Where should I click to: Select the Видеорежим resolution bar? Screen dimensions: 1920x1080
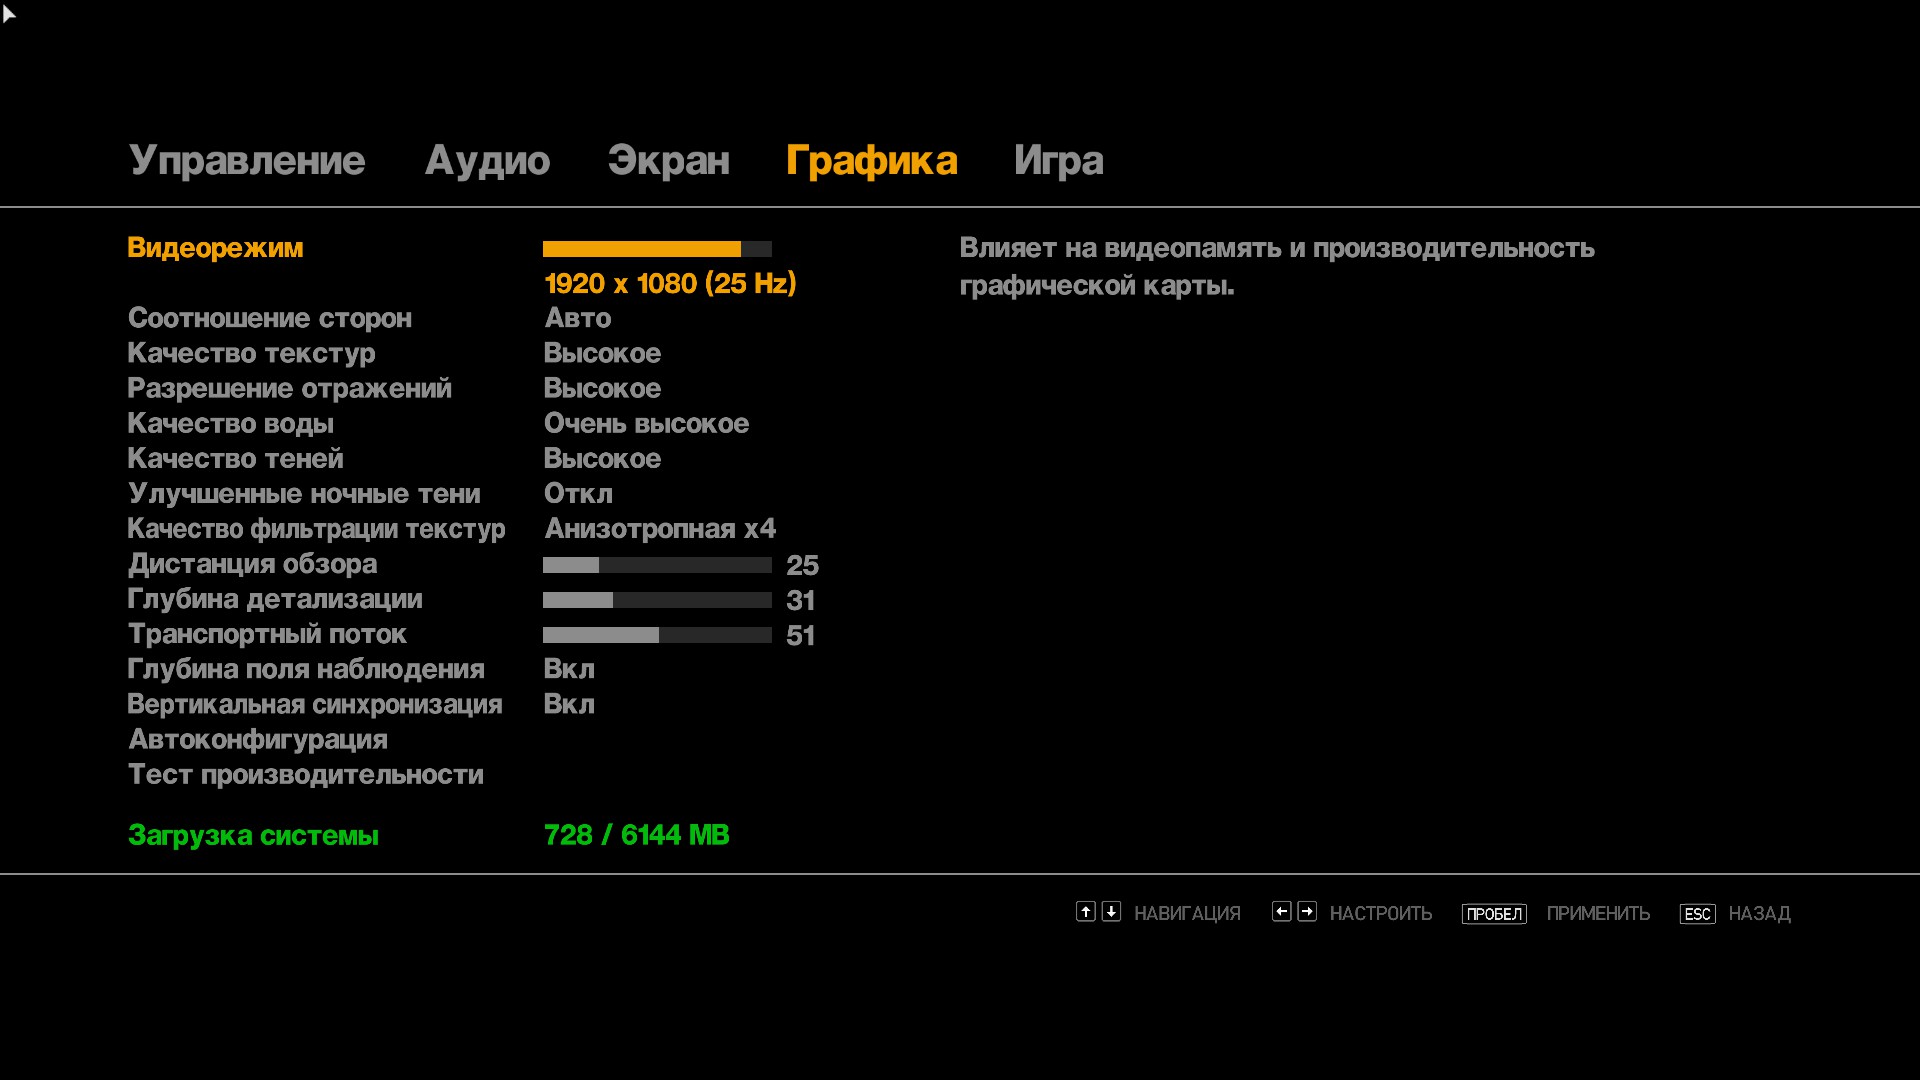pyautogui.click(x=657, y=249)
